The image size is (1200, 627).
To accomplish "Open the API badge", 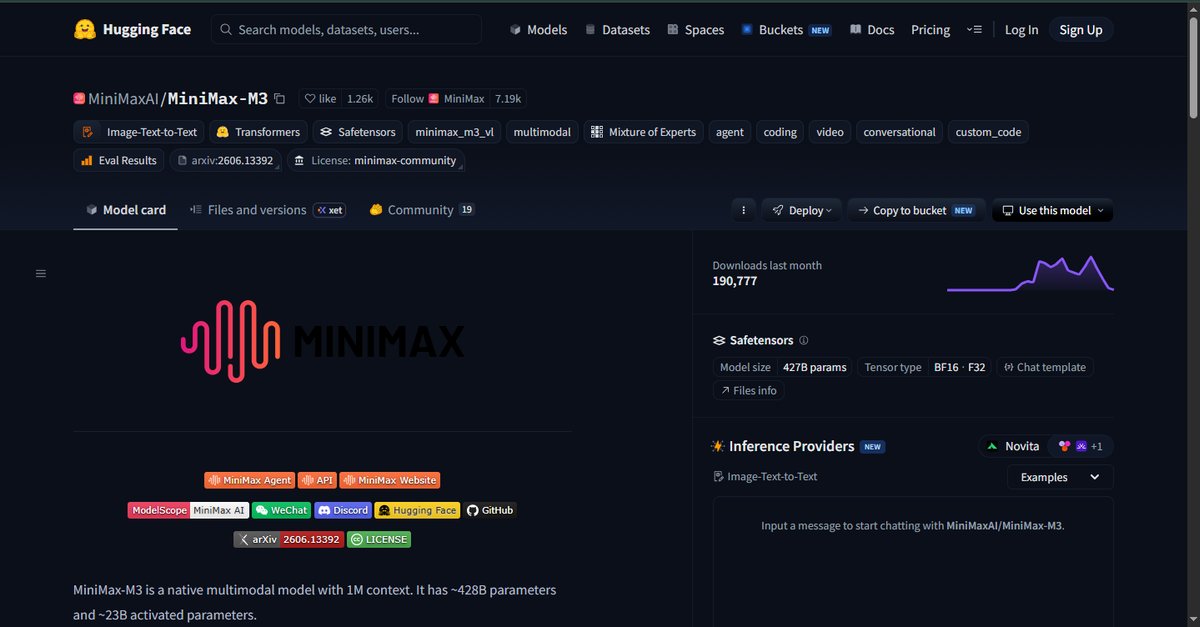I will (x=317, y=480).
